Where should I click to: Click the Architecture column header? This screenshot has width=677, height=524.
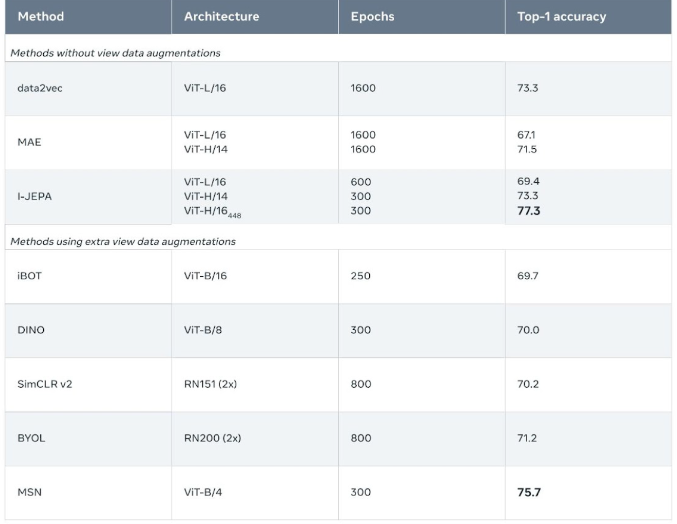click(x=221, y=17)
